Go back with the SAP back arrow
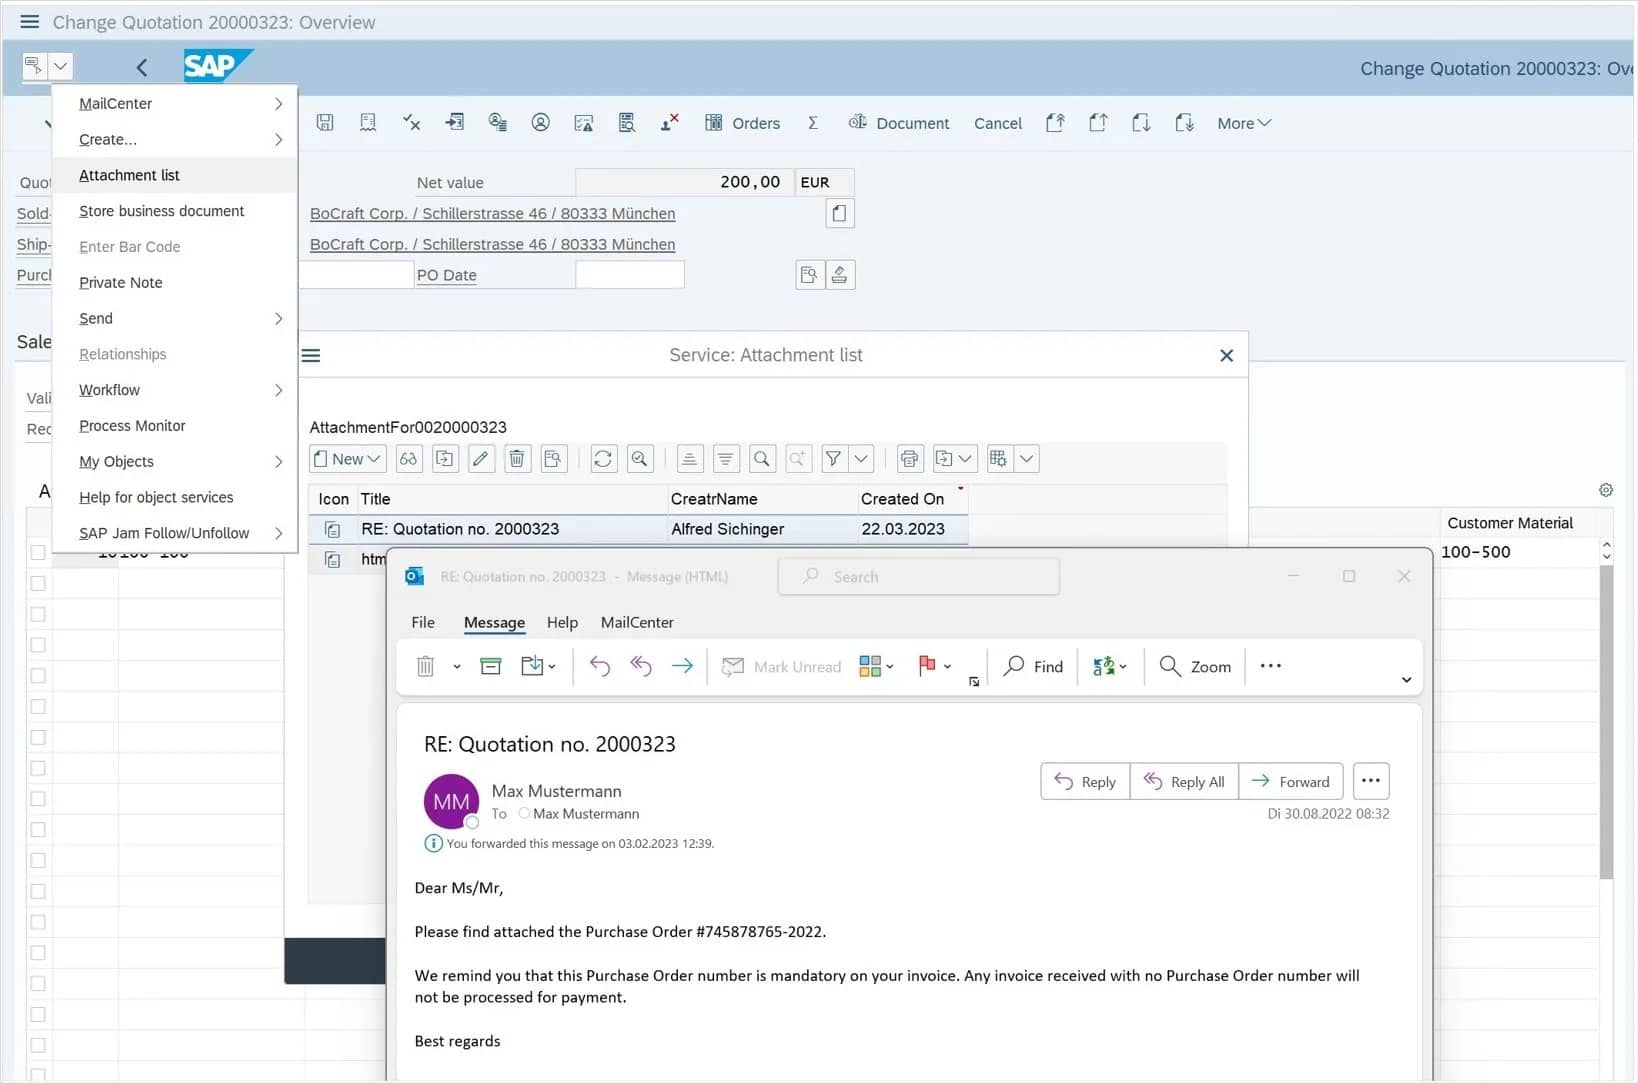The image size is (1638, 1083). tap(142, 67)
